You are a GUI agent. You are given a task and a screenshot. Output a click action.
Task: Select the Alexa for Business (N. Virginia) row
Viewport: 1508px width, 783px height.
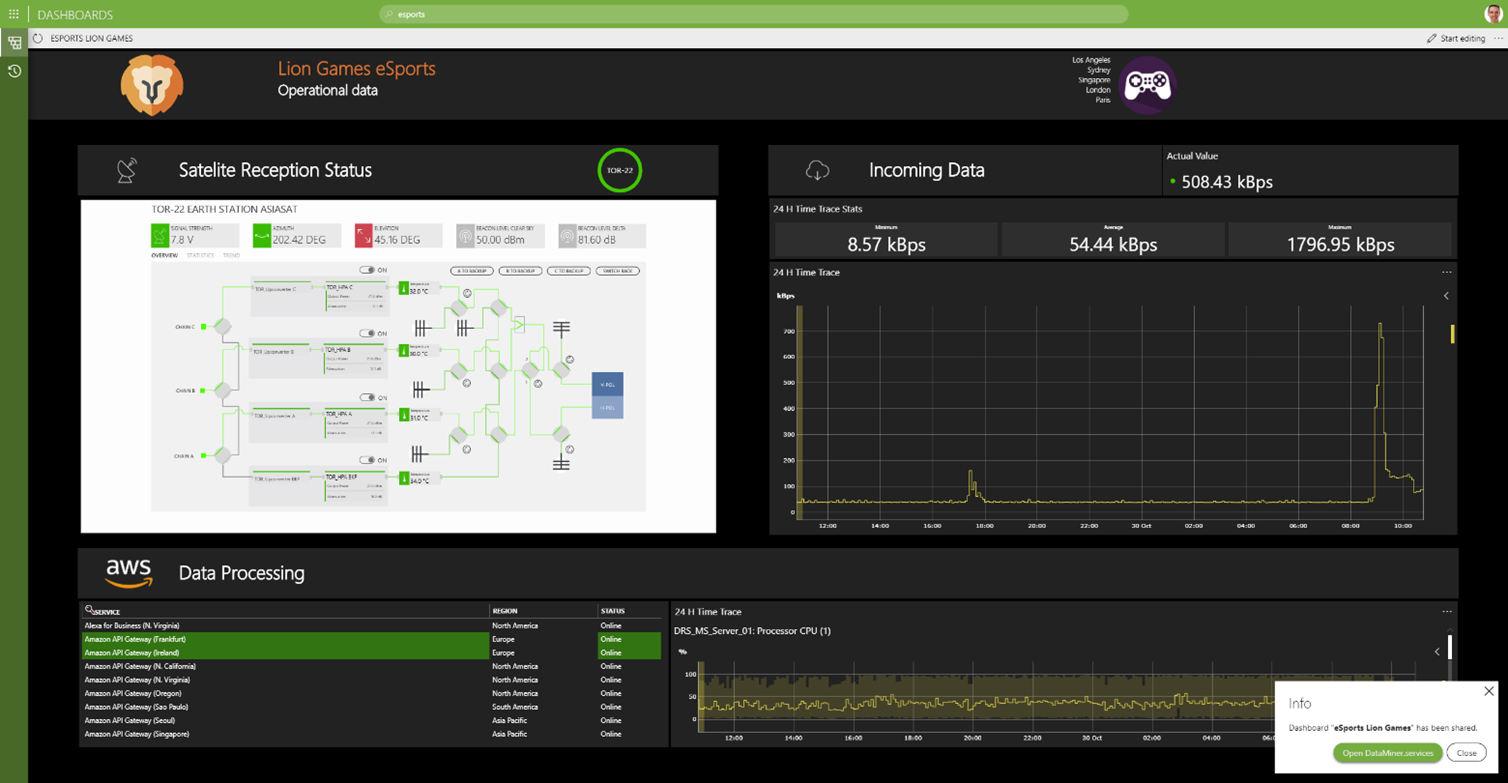click(371, 625)
